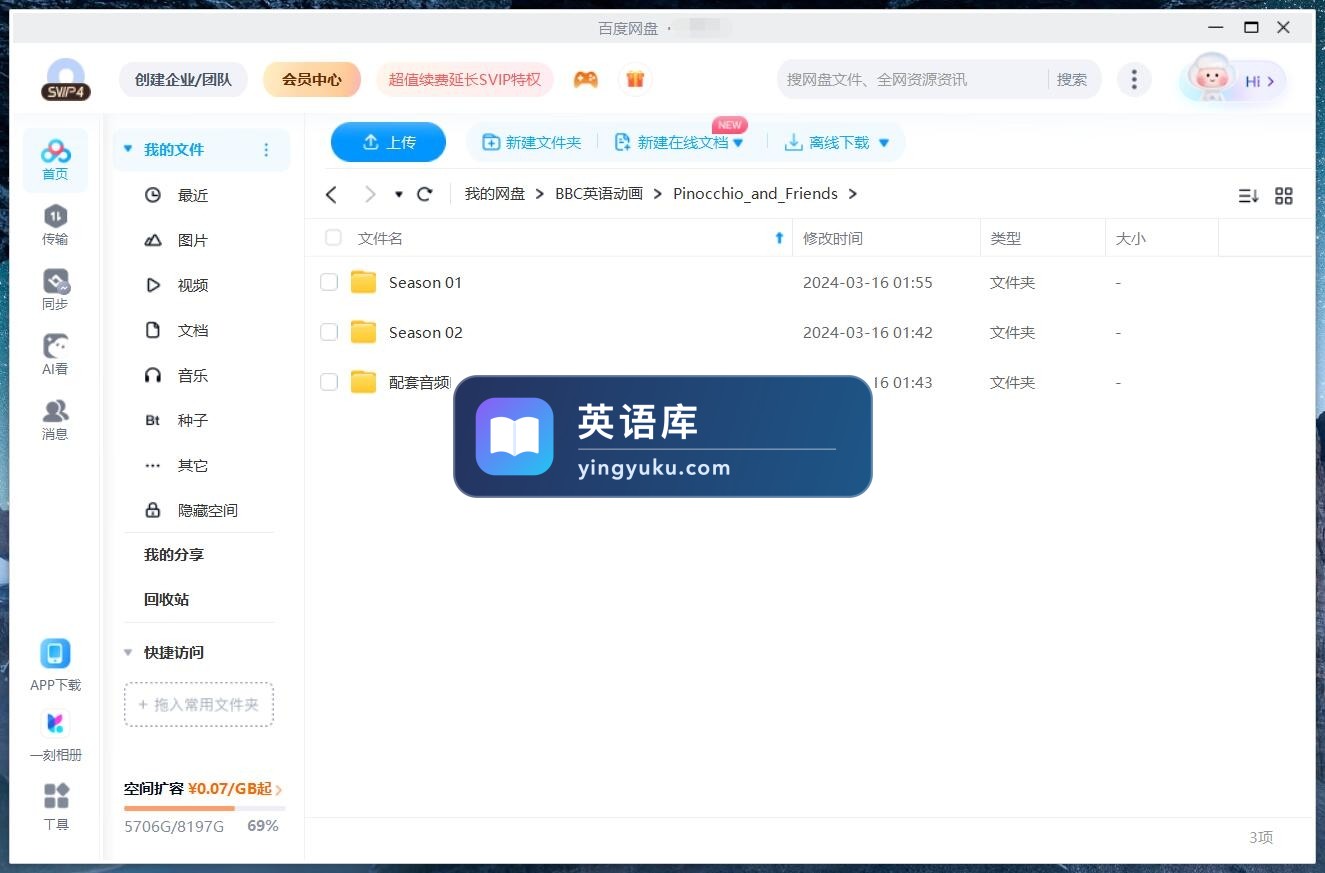Select 音乐 category
The height and width of the screenshot is (873, 1325).
coord(193,375)
